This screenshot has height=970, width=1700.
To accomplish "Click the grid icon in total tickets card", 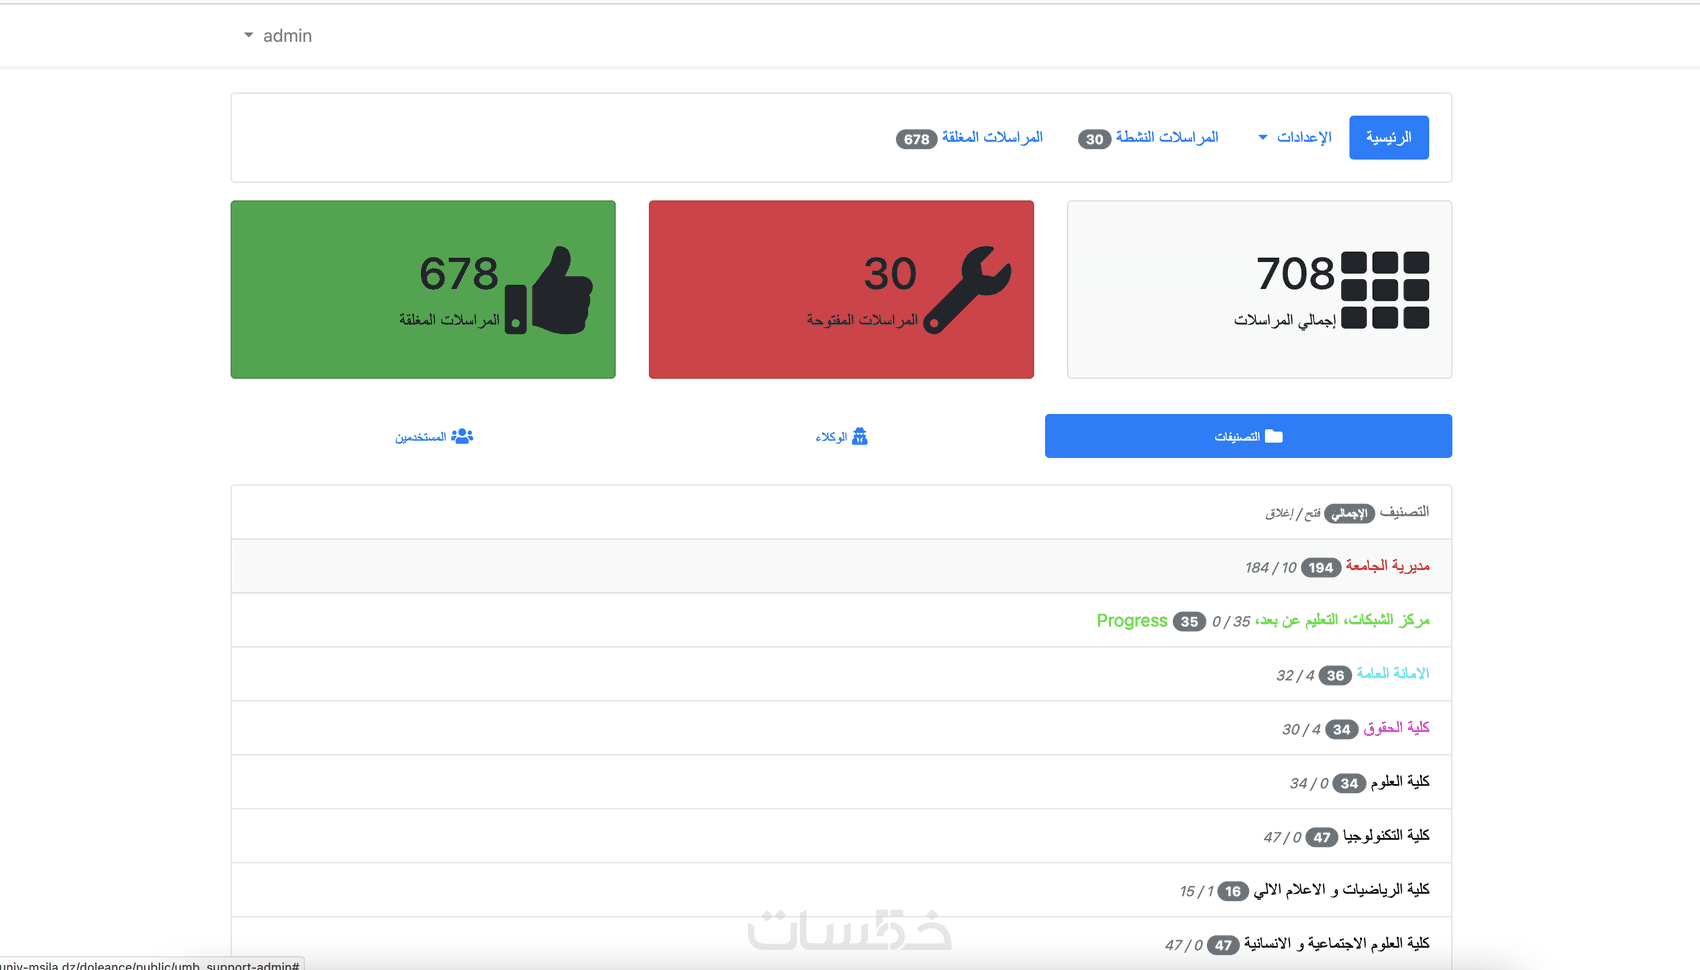I will click(x=1384, y=290).
